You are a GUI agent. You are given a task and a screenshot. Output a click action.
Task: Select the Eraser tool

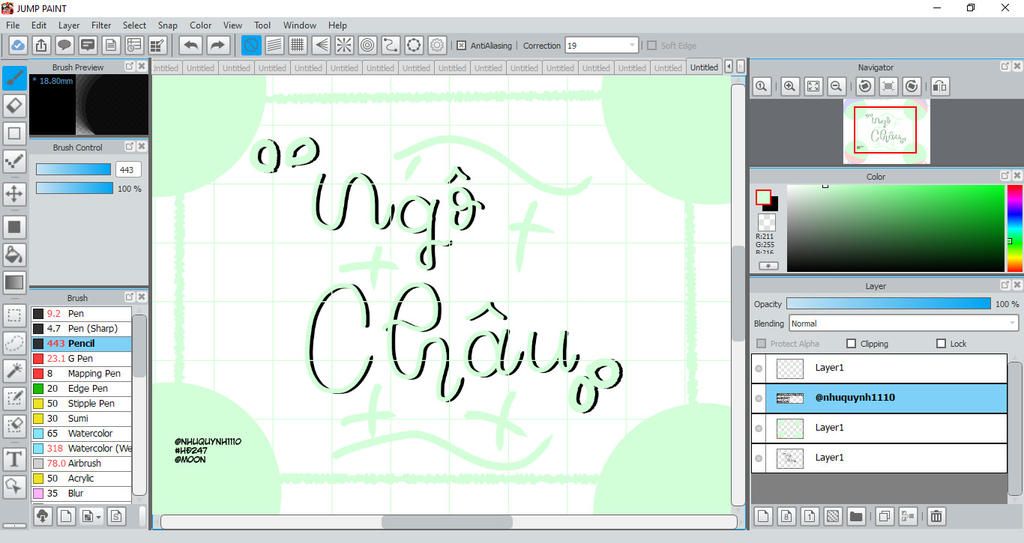coord(14,105)
